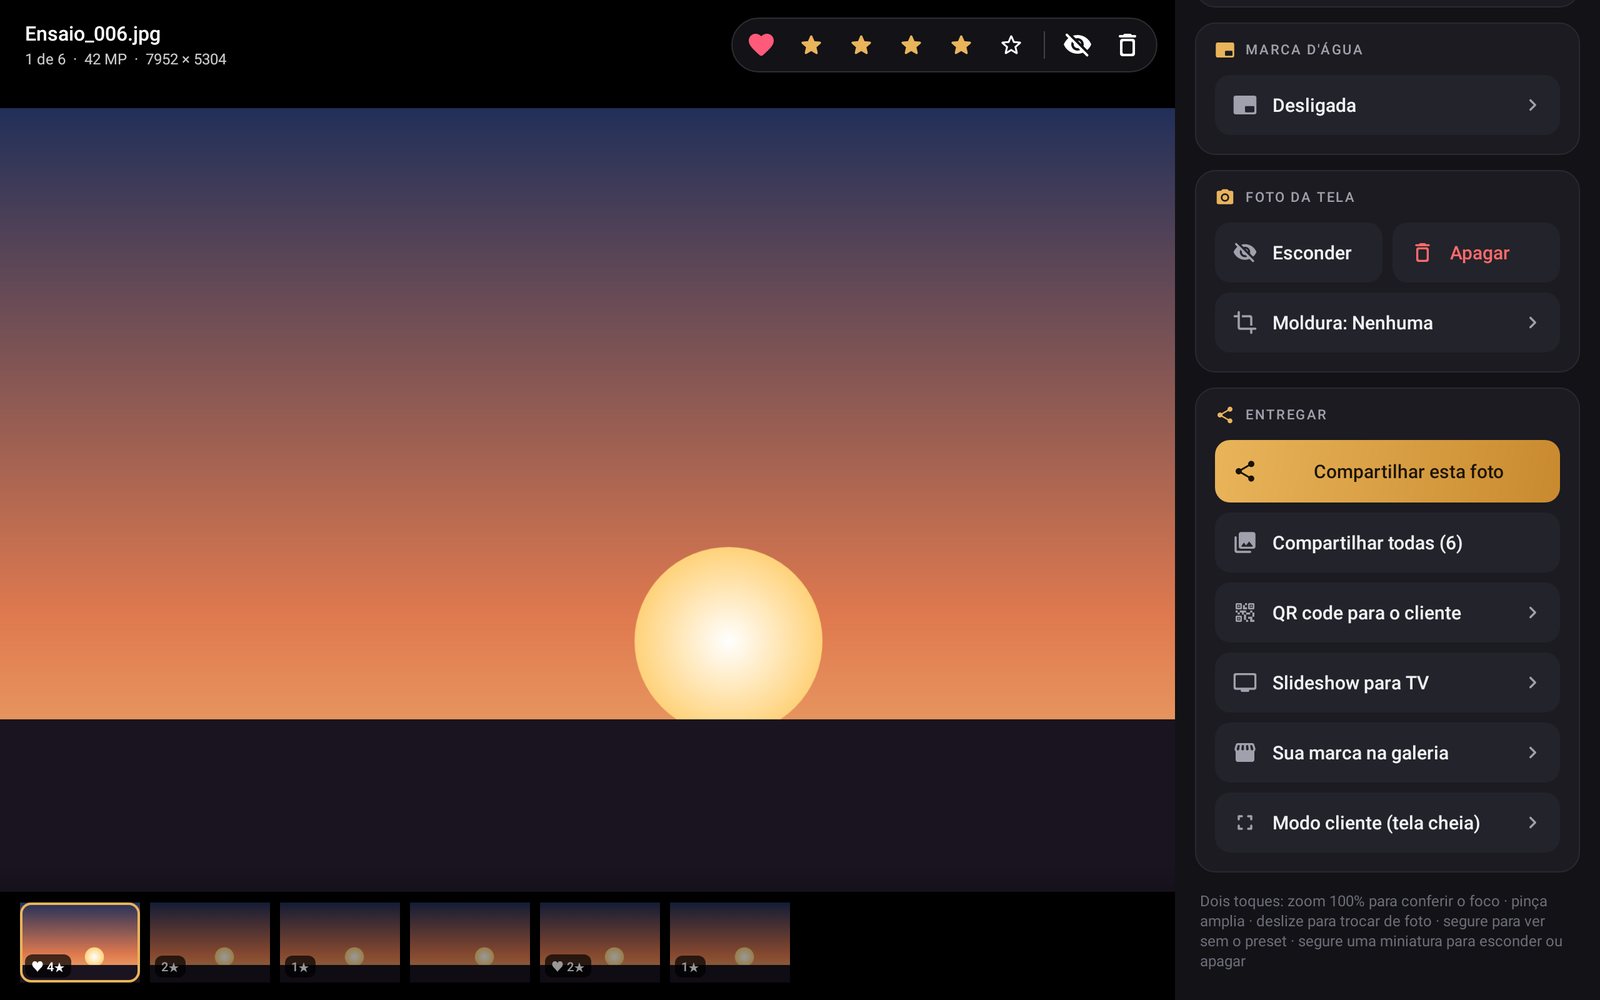Click the eye-slash icon in Esconder button
The width and height of the screenshot is (1600, 1000).
click(1245, 253)
